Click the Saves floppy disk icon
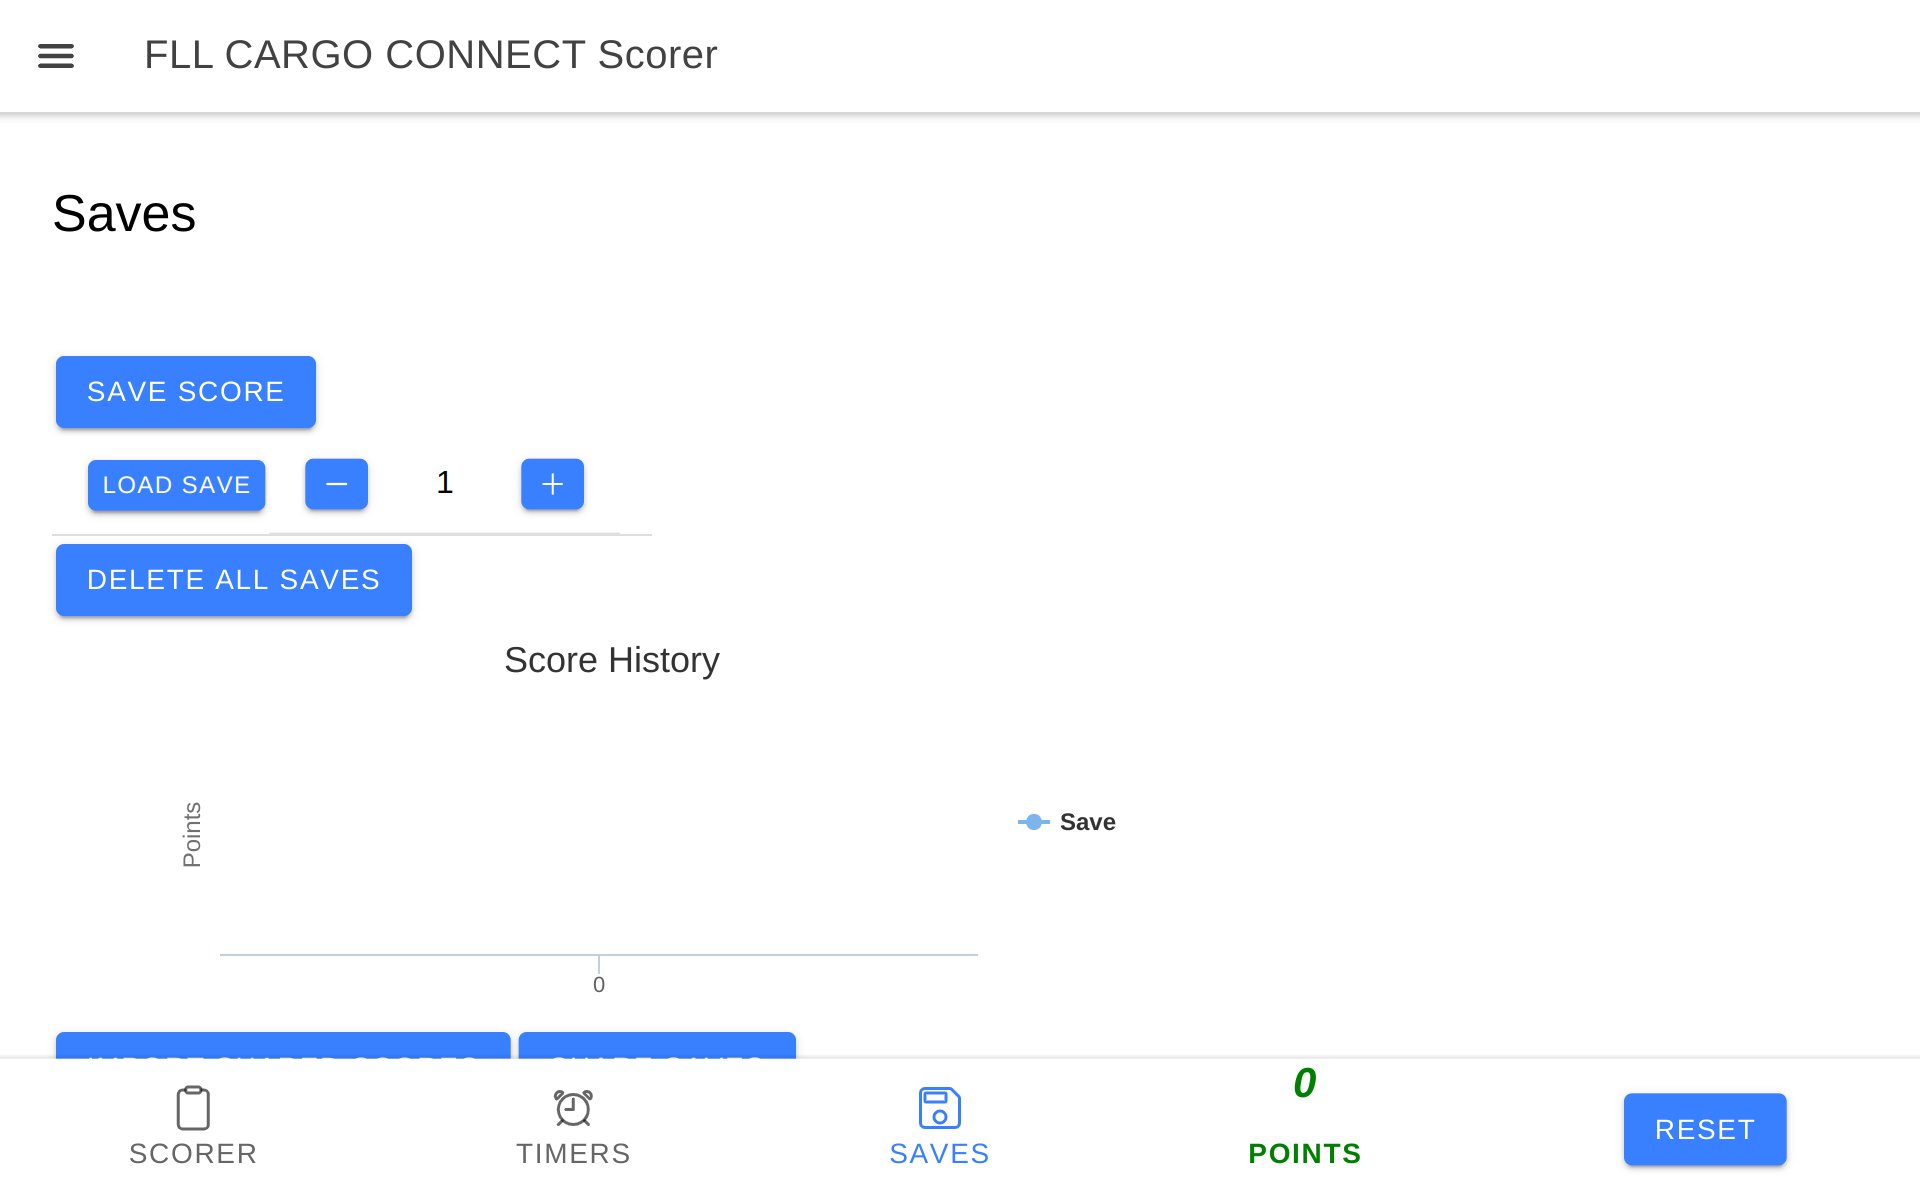This screenshot has height=1200, width=1920. 939,1108
